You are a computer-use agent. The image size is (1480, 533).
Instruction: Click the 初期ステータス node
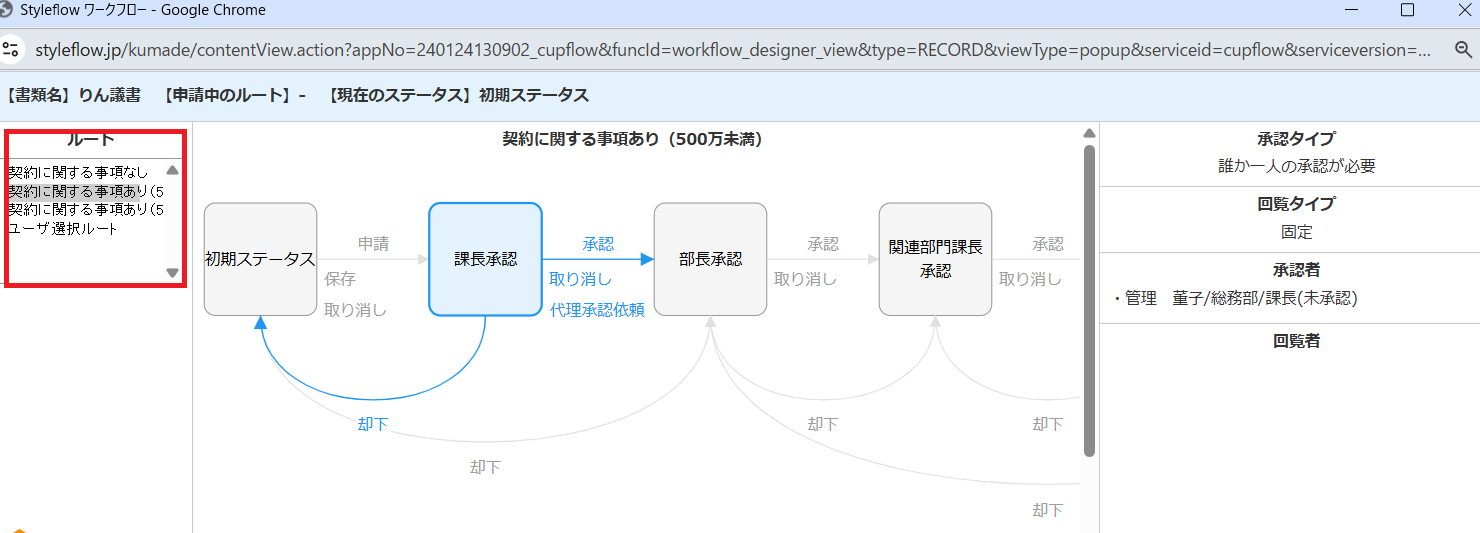pyautogui.click(x=260, y=259)
